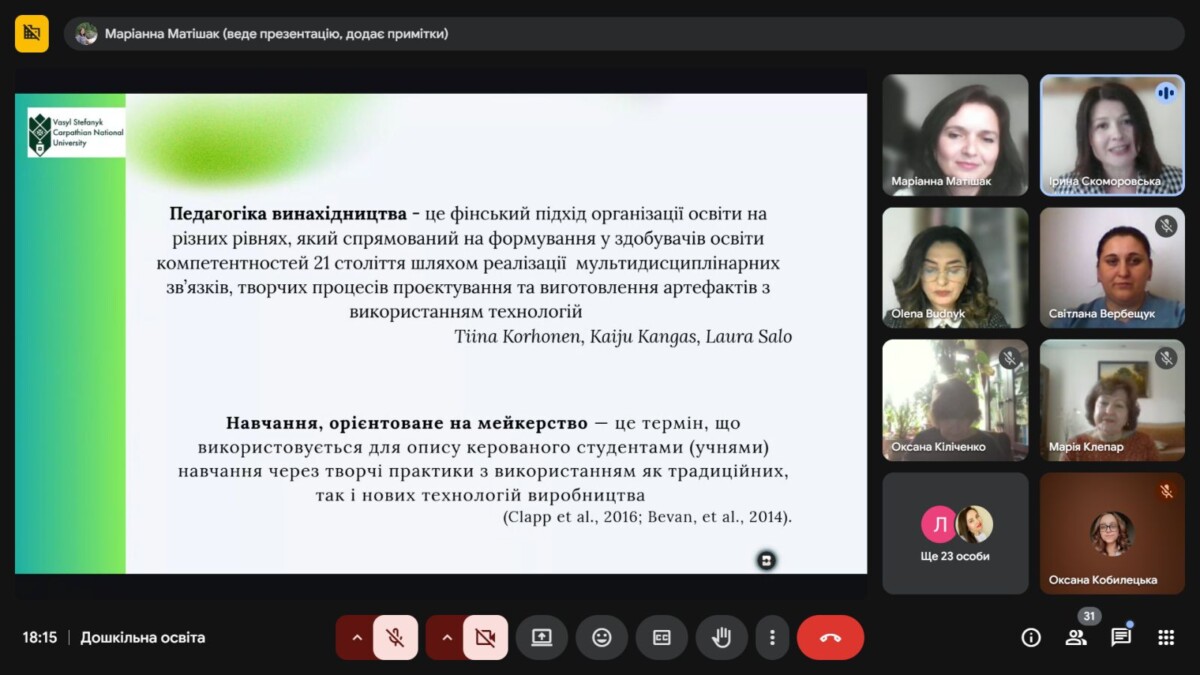Click the pin icon on the shared slide
Viewport: 1200px width, 675px height.
(x=767, y=560)
